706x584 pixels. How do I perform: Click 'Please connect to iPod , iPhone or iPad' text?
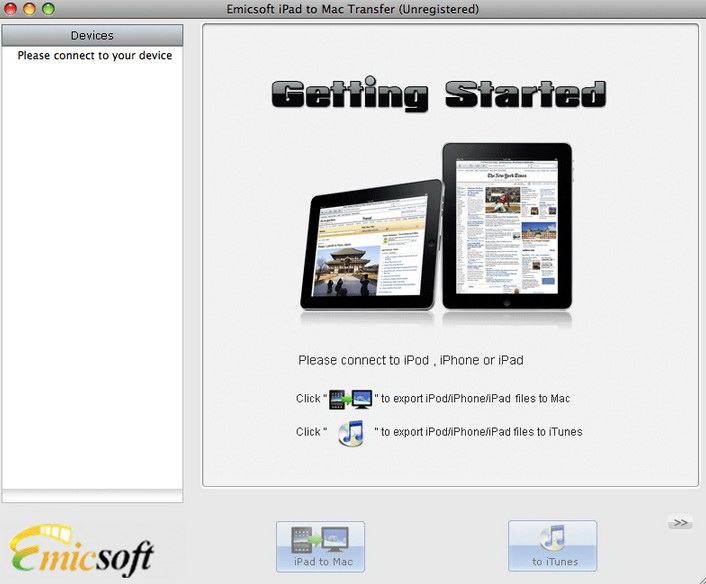411,360
